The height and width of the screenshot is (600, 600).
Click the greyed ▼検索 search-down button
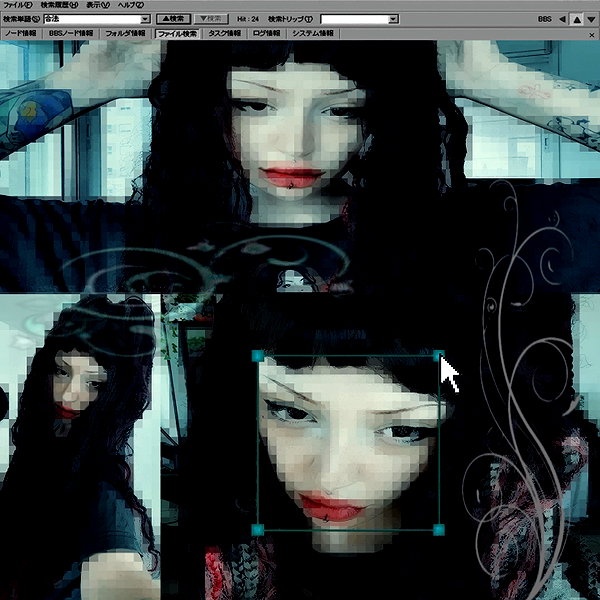tap(211, 19)
